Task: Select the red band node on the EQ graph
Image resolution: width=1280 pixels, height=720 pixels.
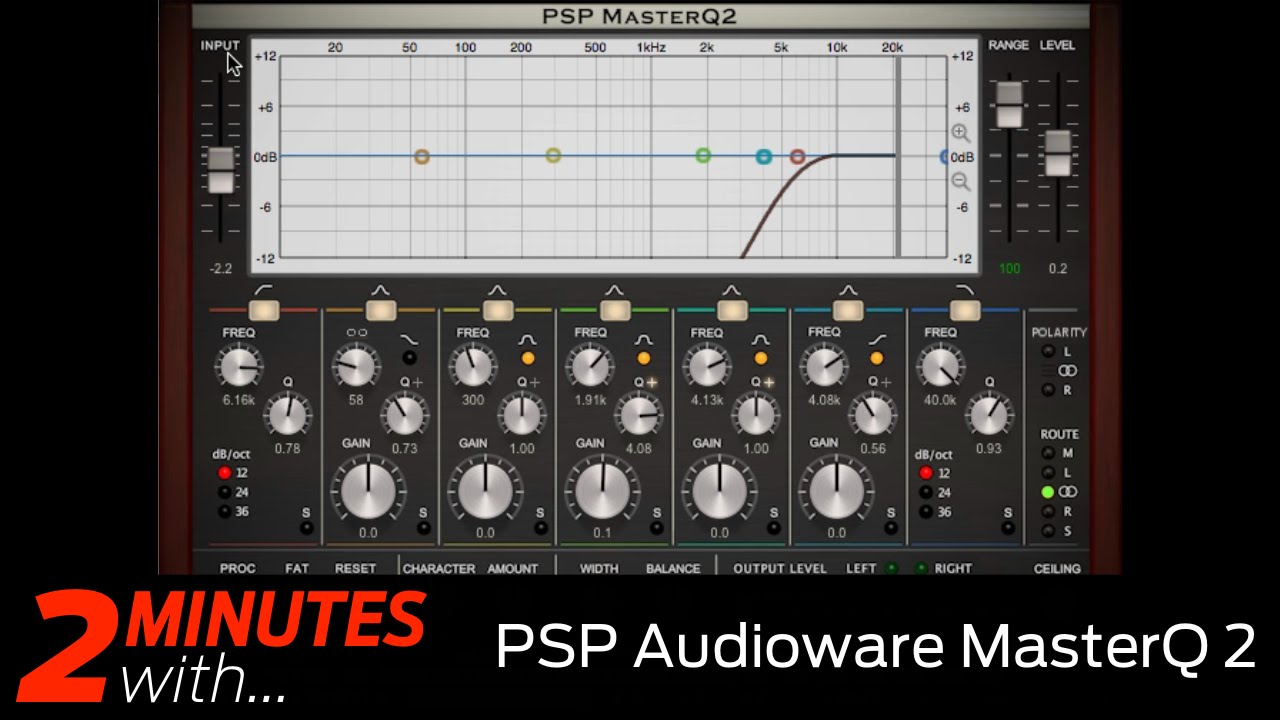Action: (x=797, y=157)
